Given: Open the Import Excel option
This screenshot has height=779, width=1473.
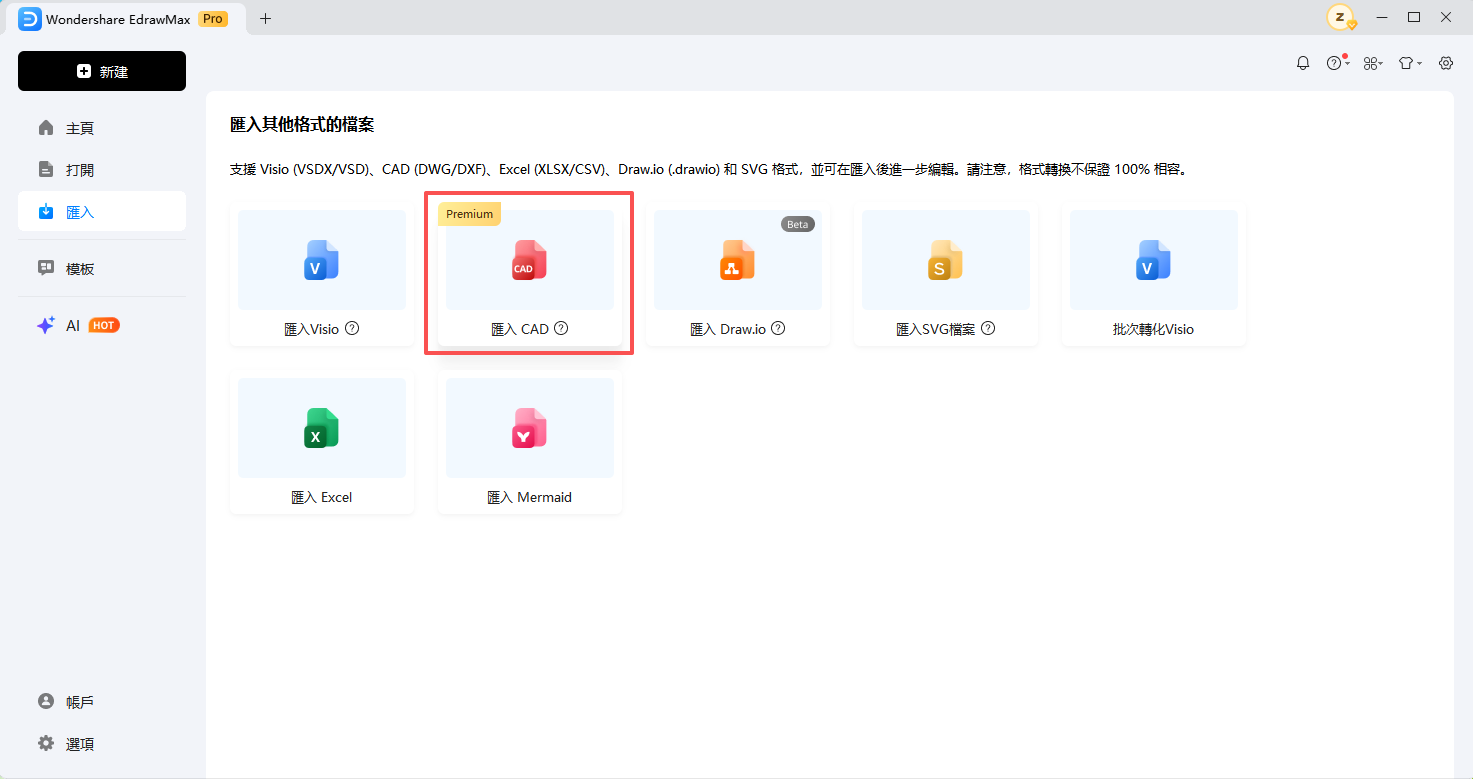Looking at the screenshot, I should click(321, 428).
